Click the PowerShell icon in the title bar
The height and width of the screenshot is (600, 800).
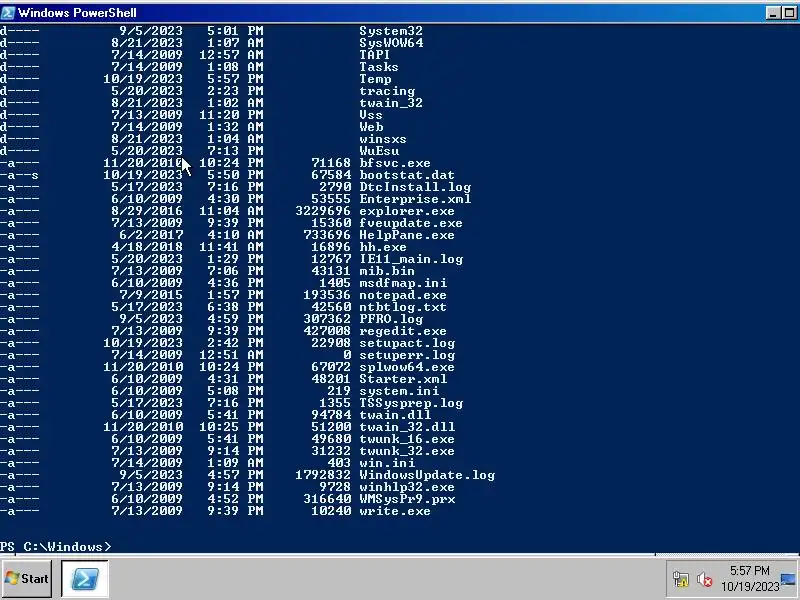(x=8, y=12)
